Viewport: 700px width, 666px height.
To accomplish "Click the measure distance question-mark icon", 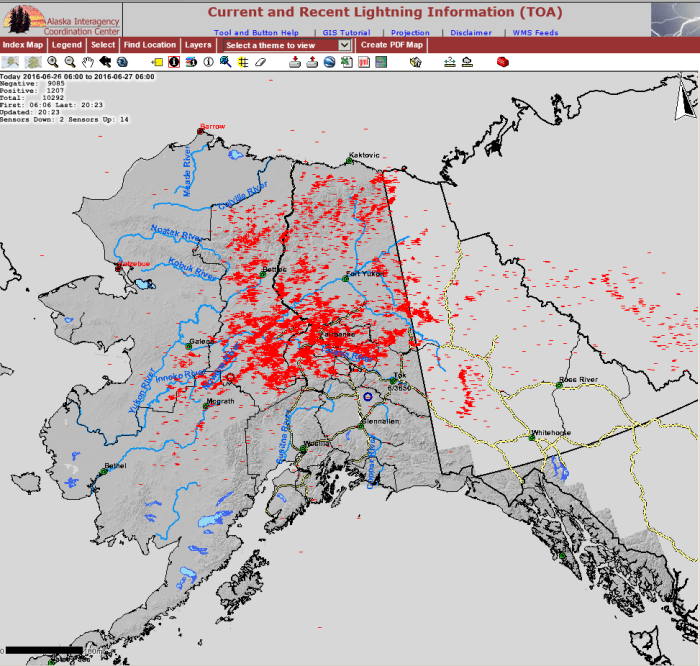I will [450, 62].
